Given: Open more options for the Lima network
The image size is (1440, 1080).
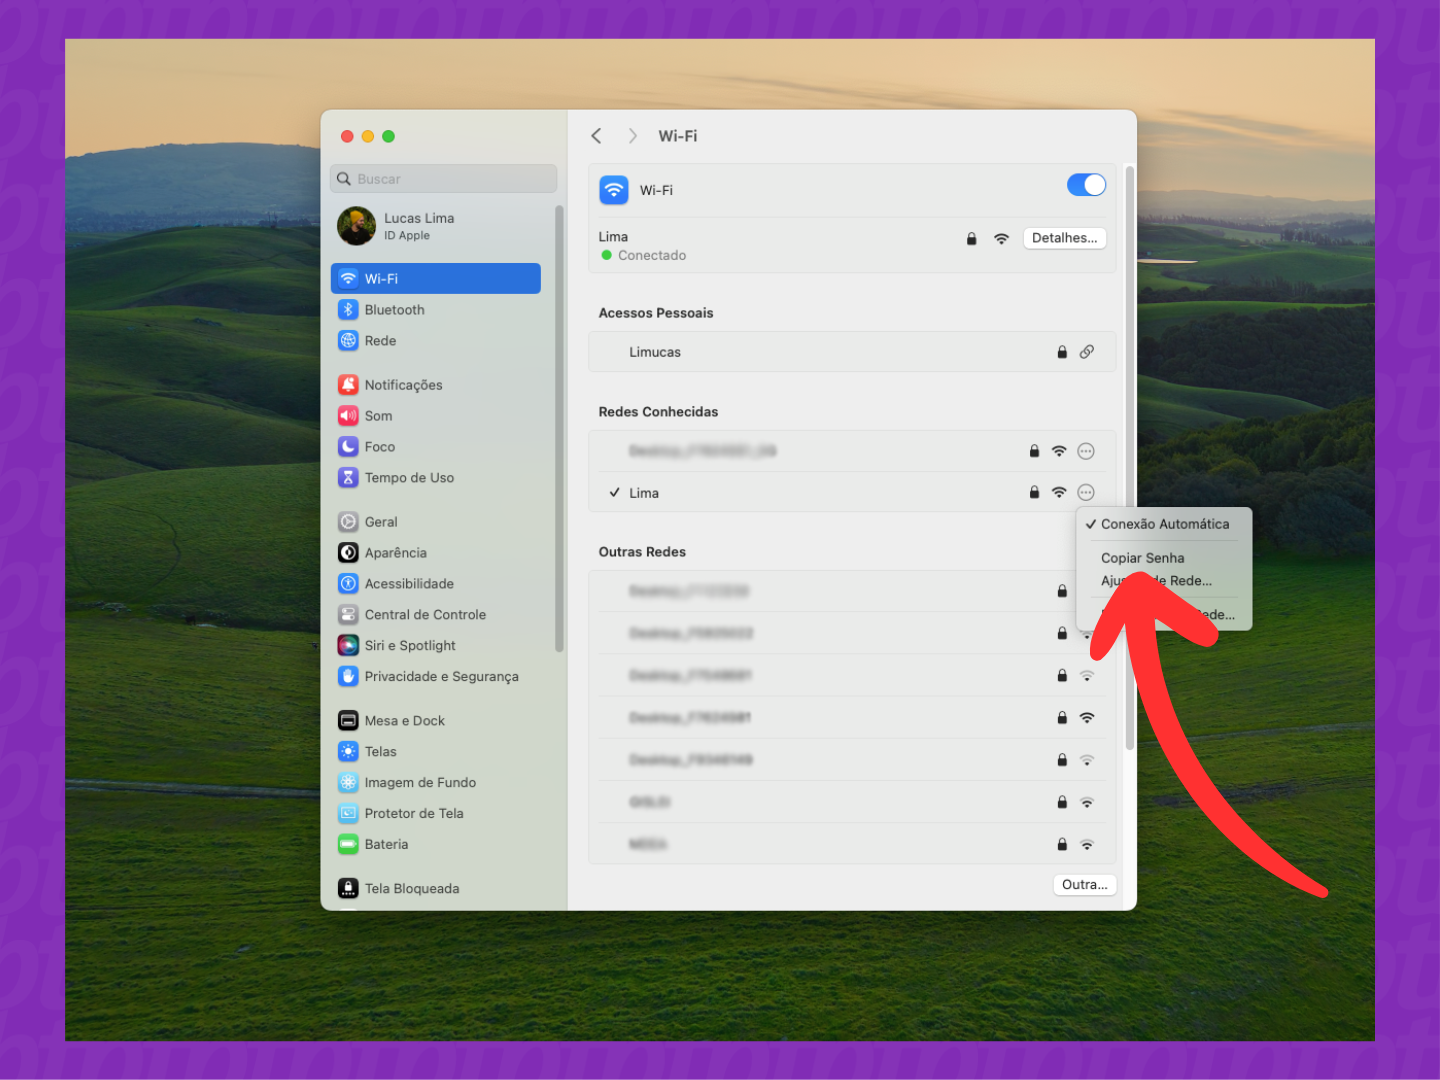Looking at the screenshot, I should click(1086, 492).
